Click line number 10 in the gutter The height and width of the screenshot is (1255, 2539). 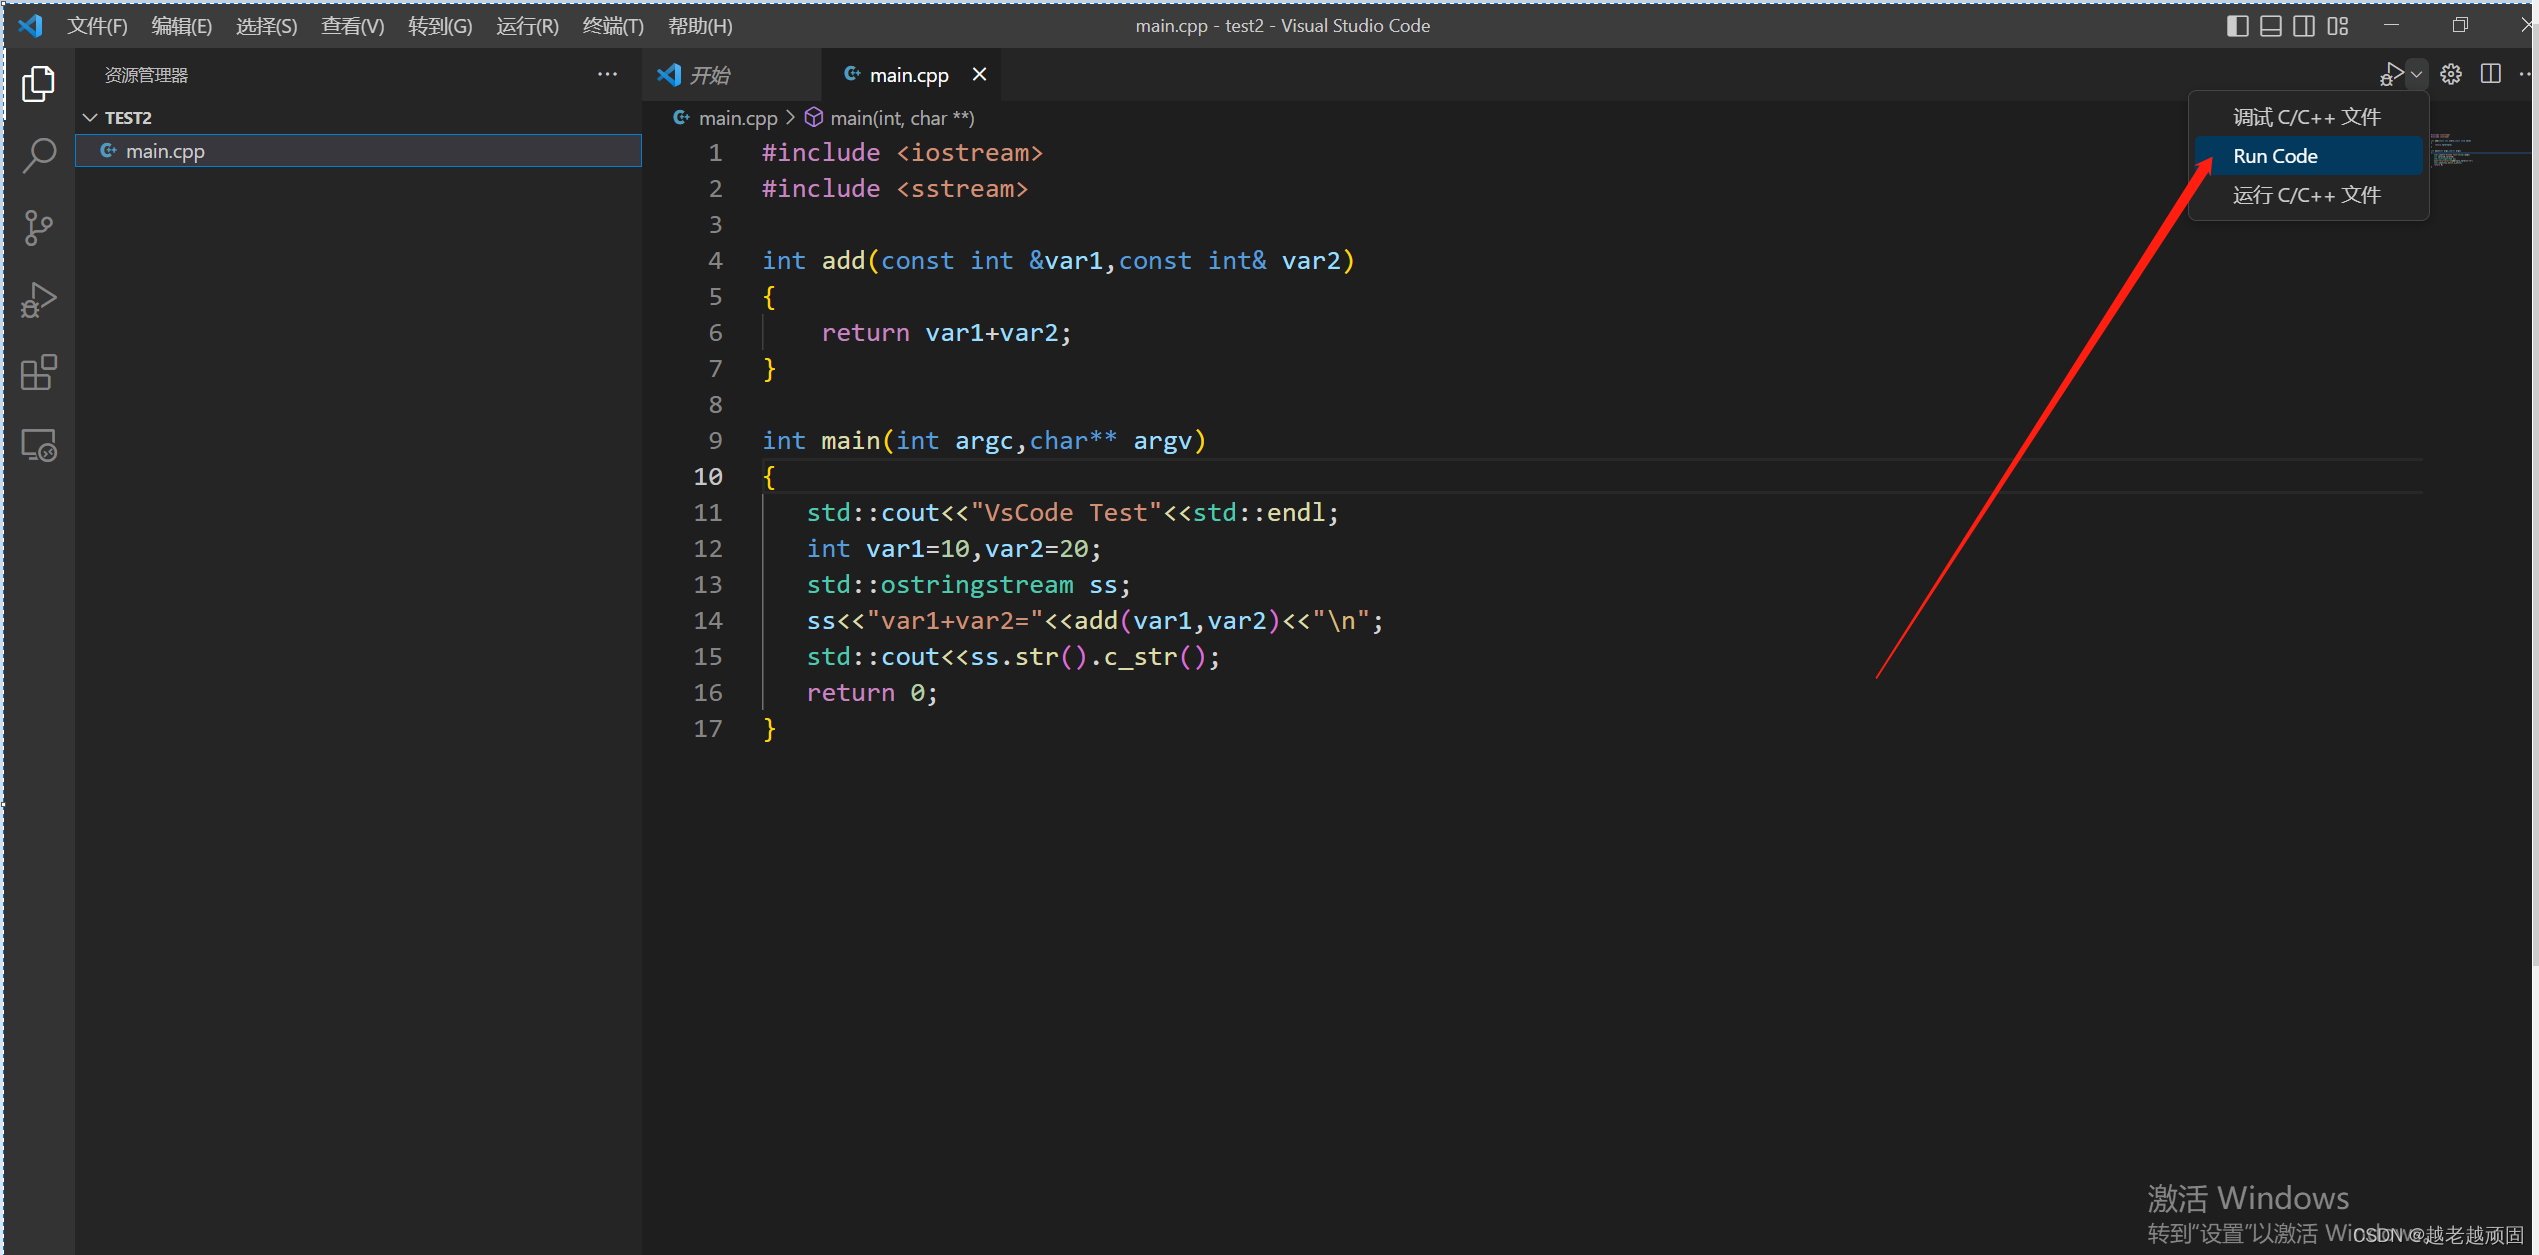708,477
